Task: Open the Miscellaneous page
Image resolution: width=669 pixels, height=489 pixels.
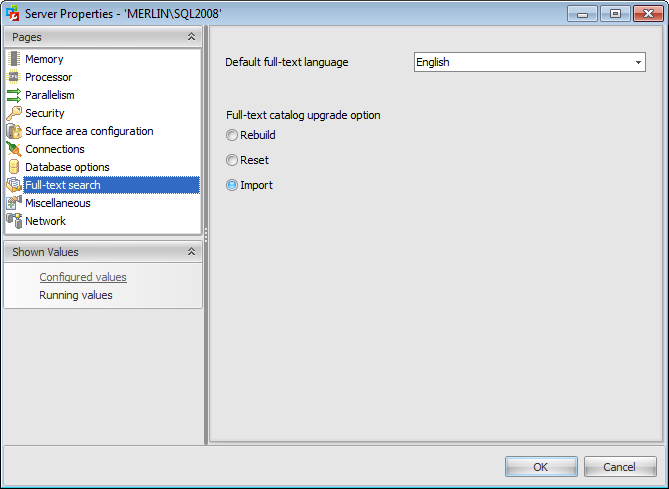Action: (x=57, y=203)
